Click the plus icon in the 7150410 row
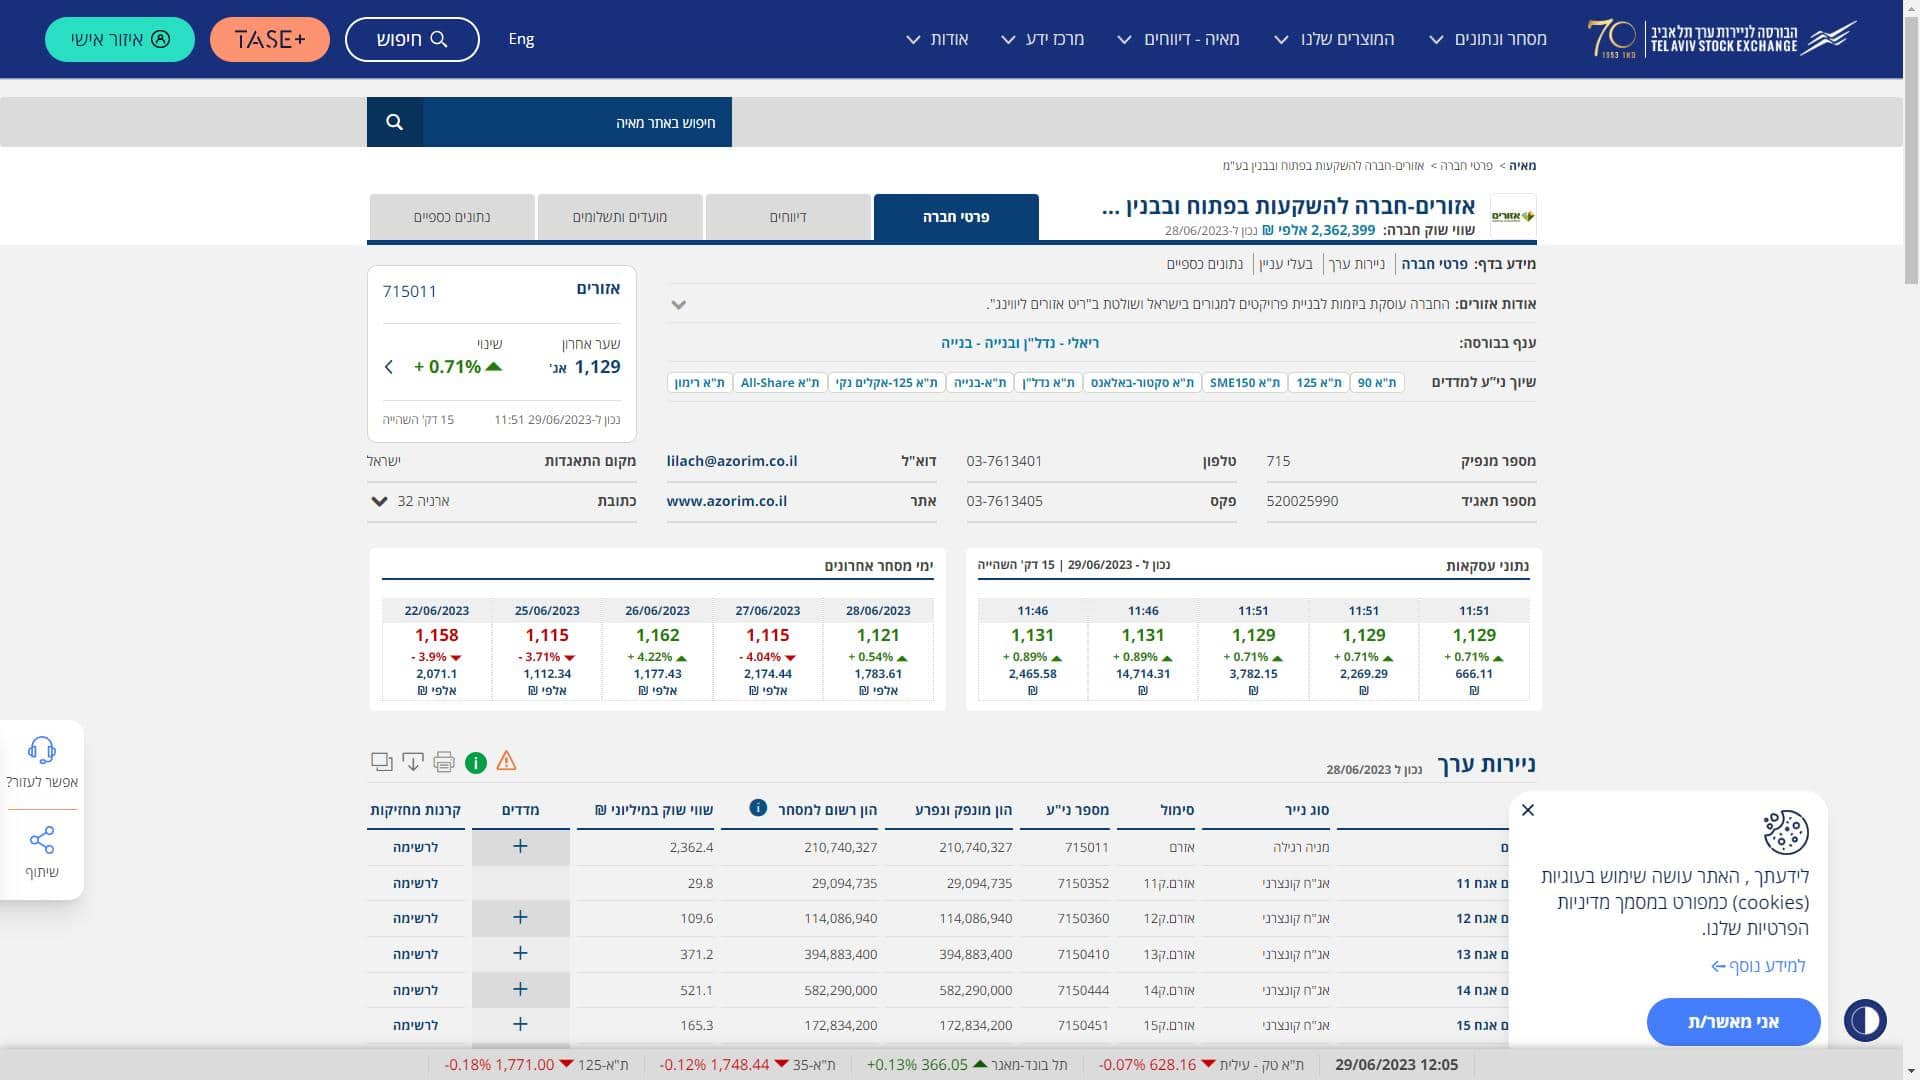Image resolution: width=1920 pixels, height=1080 pixels. coord(520,954)
